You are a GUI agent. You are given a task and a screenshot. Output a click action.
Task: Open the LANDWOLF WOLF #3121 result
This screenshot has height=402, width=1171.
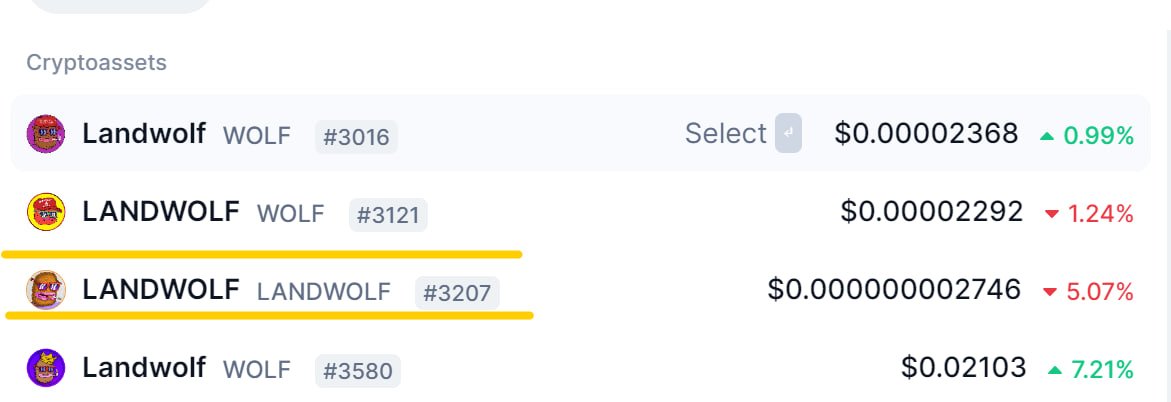(580, 212)
